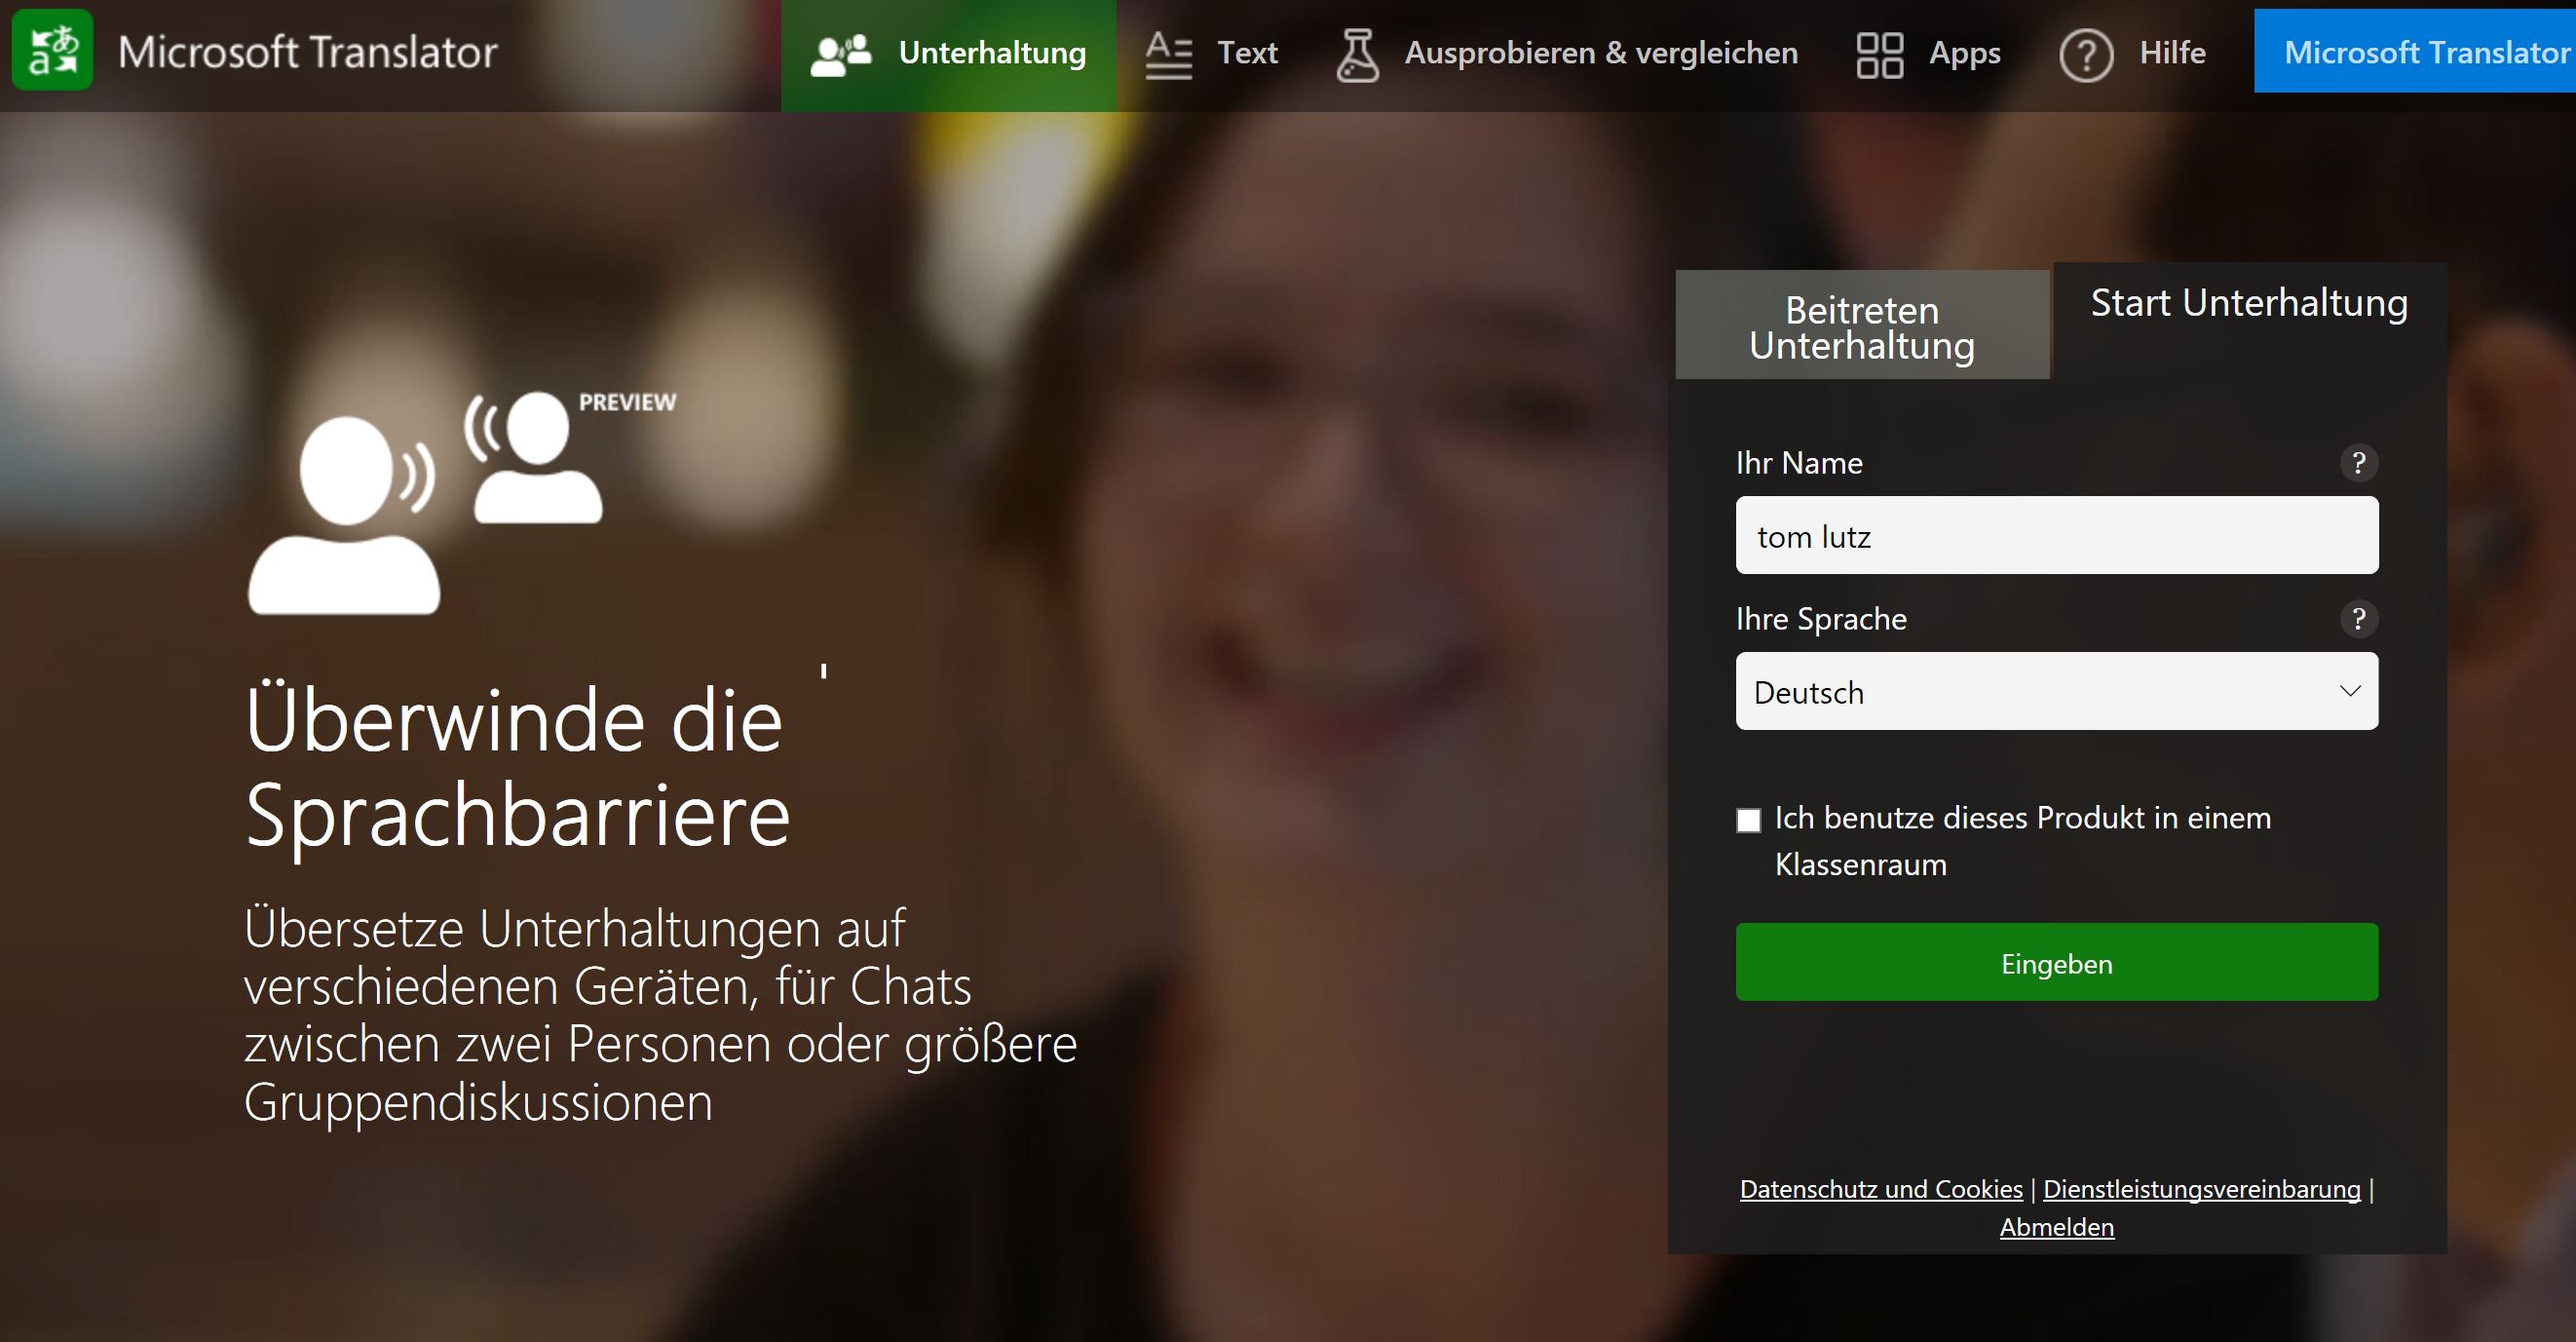Click the help icon beside Ihre Sprache

point(2358,619)
